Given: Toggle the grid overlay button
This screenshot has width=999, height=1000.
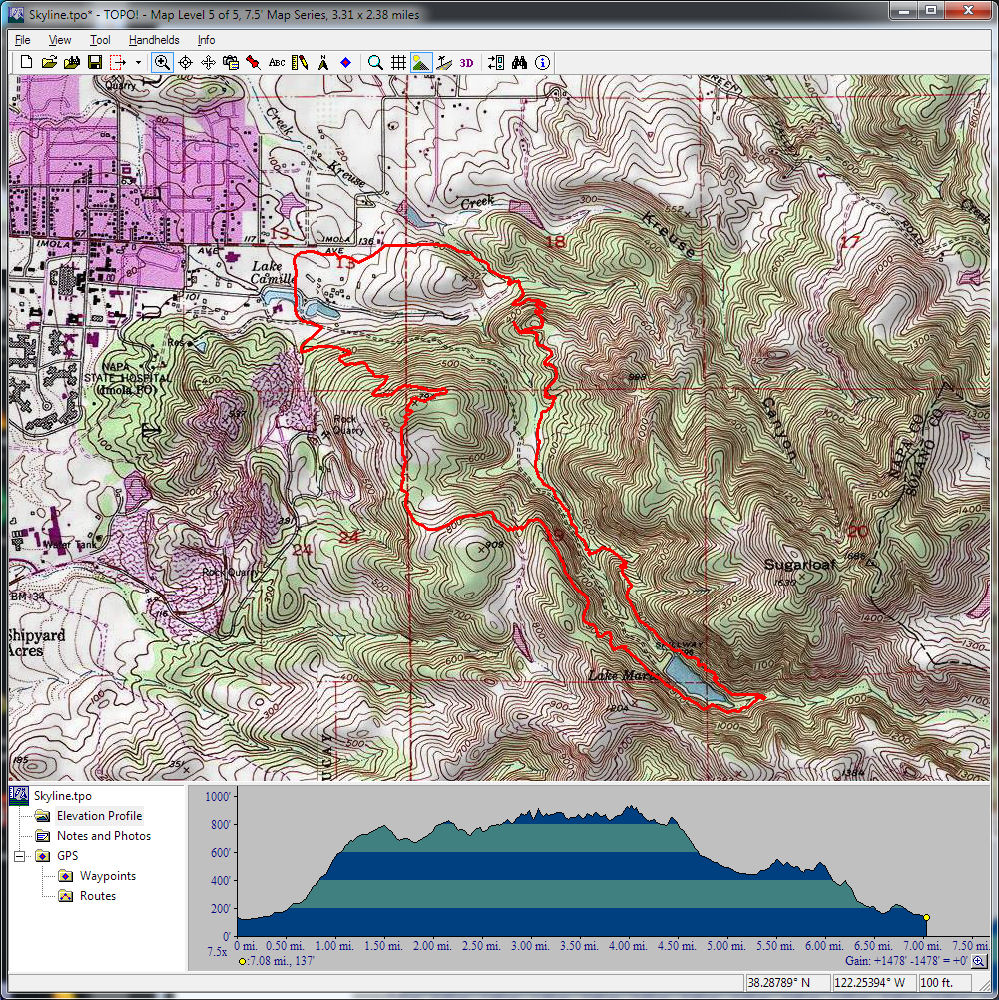Looking at the screenshot, I should [x=398, y=62].
